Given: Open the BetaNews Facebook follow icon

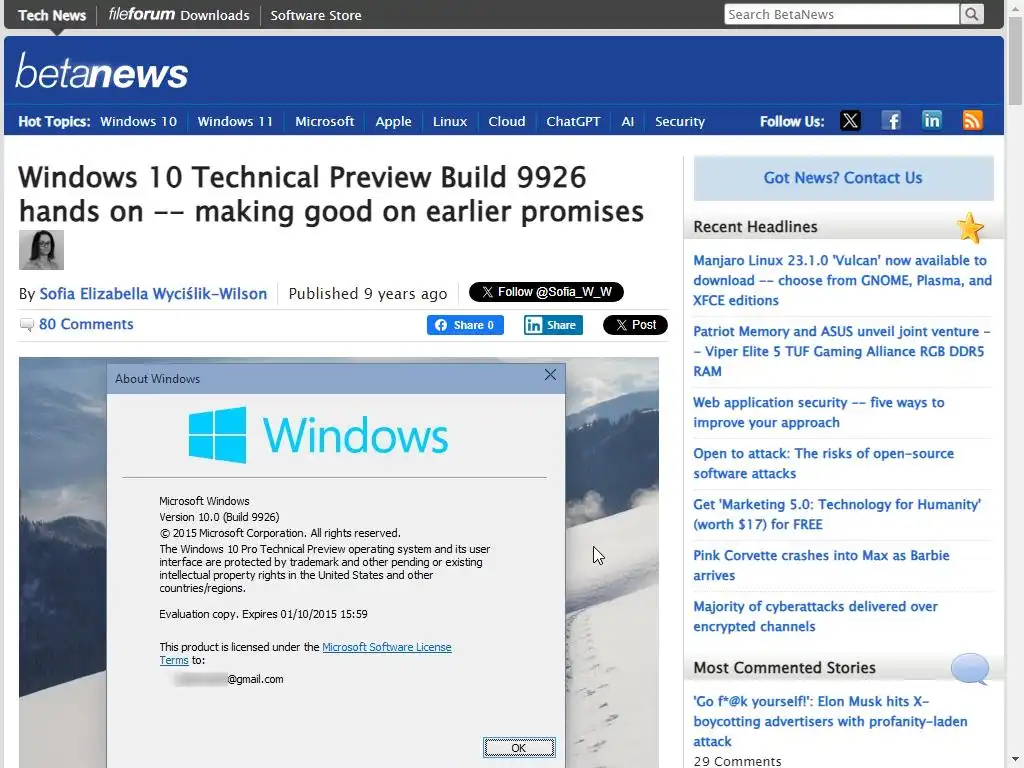Looking at the screenshot, I should click(891, 121).
